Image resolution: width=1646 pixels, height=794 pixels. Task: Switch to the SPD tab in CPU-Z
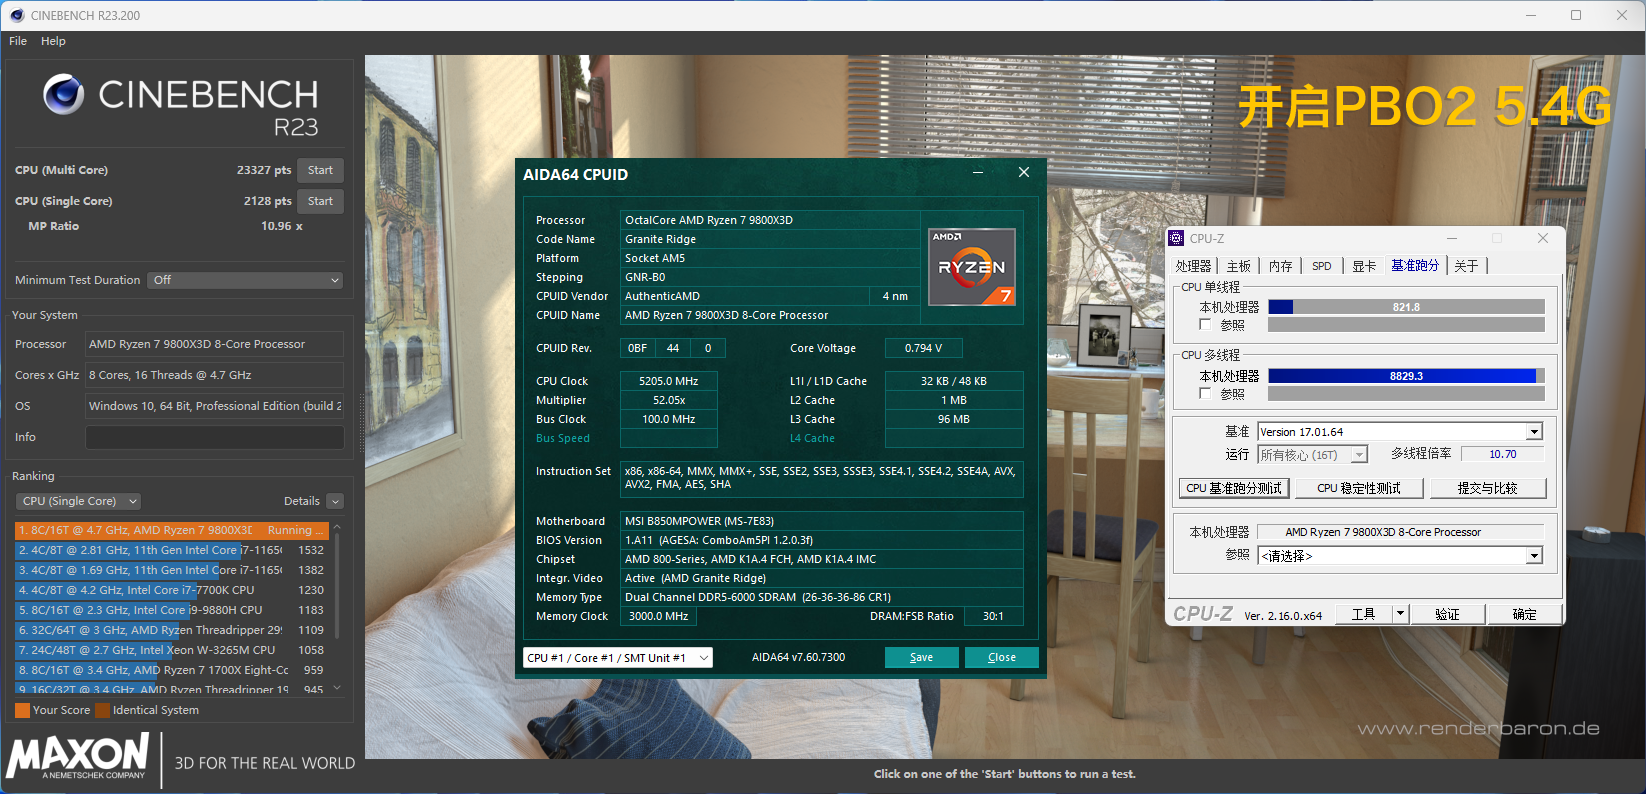coord(1321,266)
